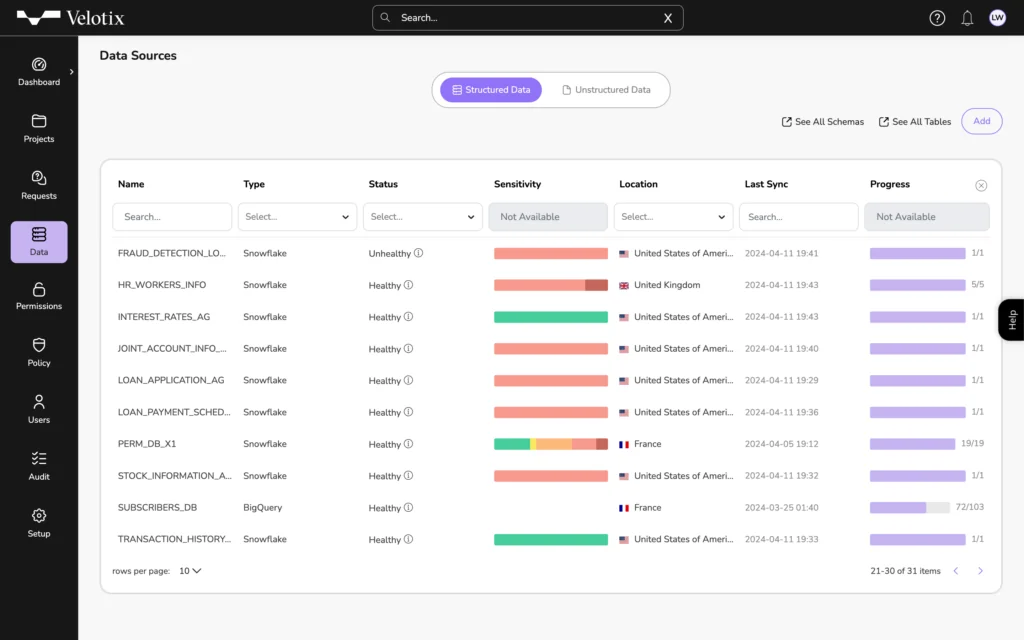This screenshot has height=640, width=1024.
Task: Click the SUBSCRIBERS_DB progress bar
Action: [910, 507]
